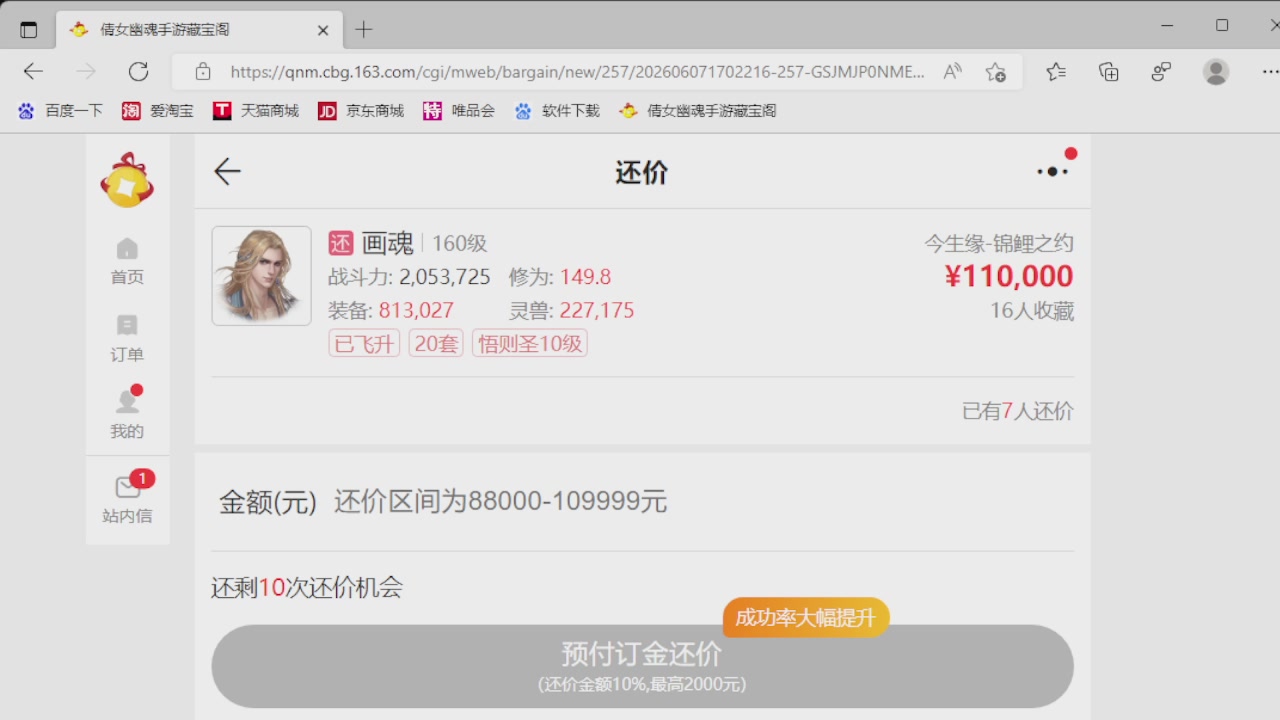This screenshot has width=1280, height=720.
Task: Open the 软件下载 bookmark
Action: [557, 111]
